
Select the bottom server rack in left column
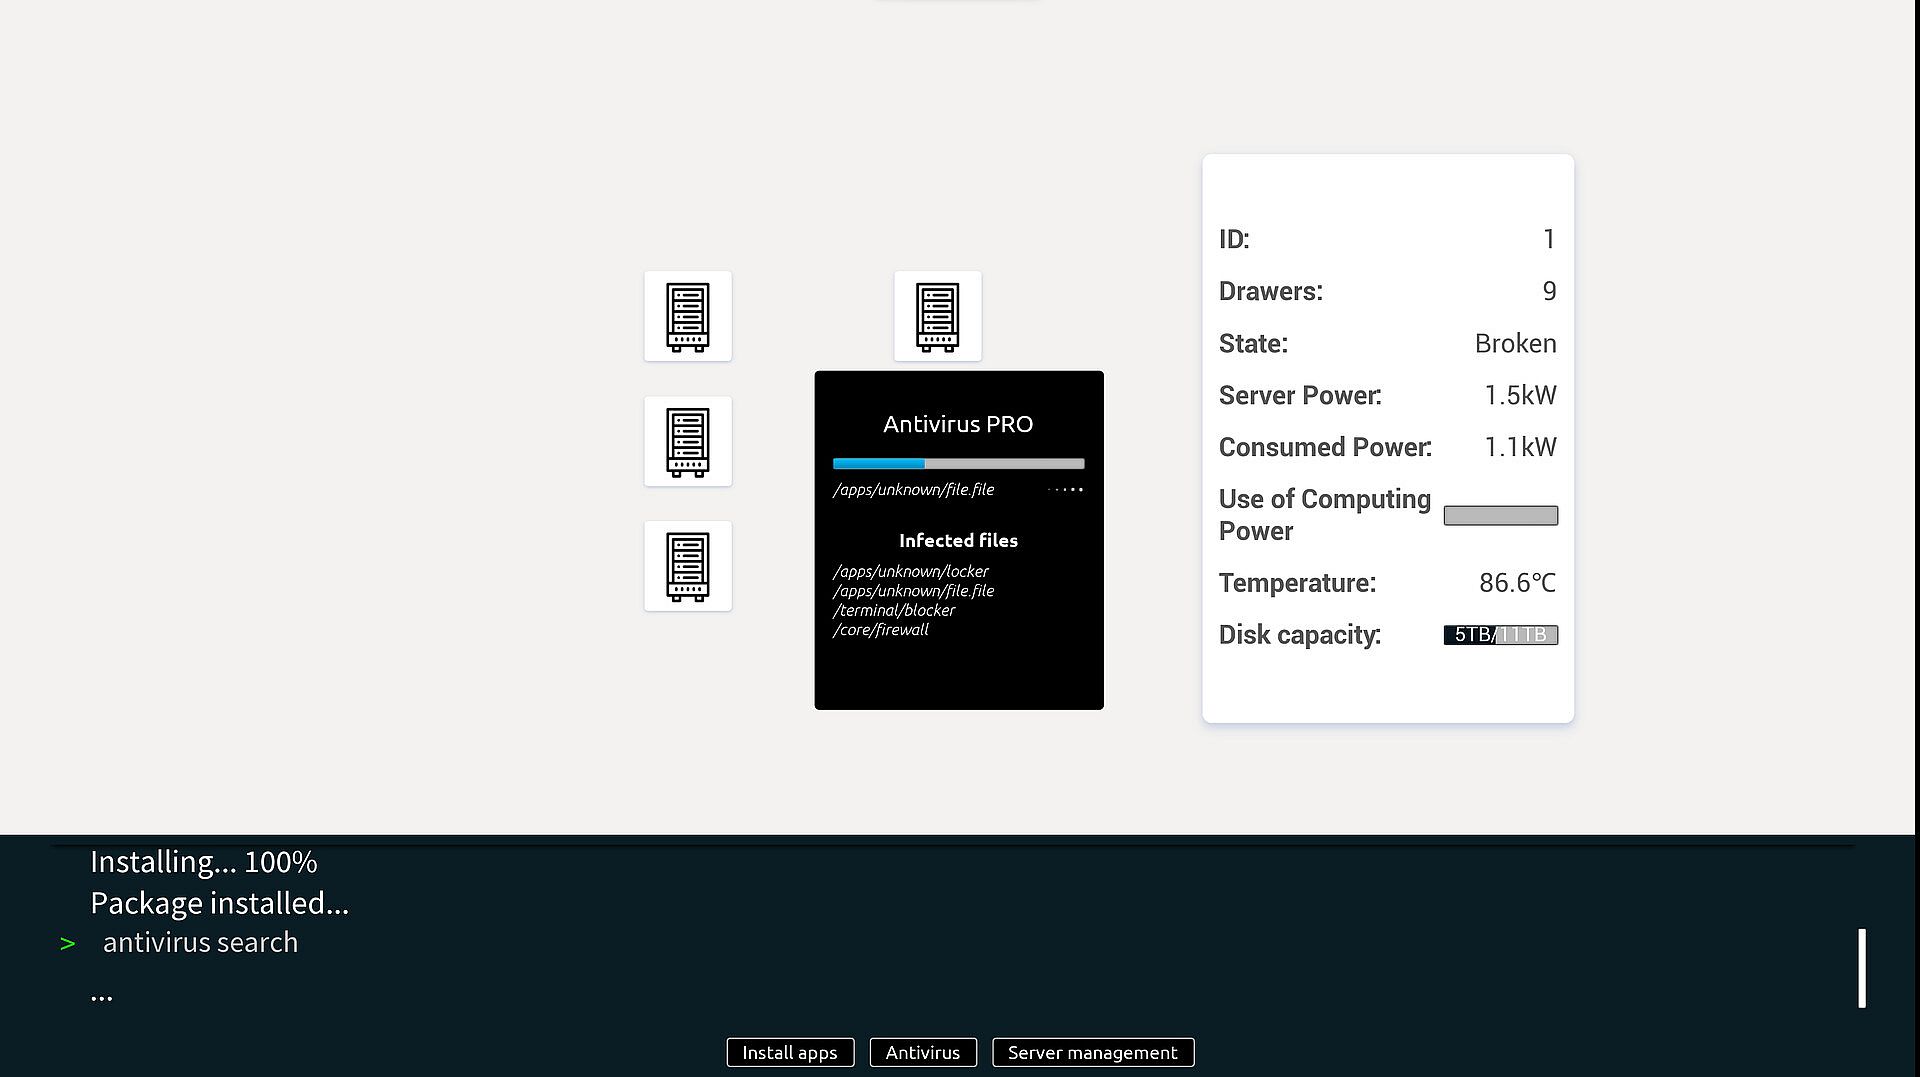pos(688,566)
